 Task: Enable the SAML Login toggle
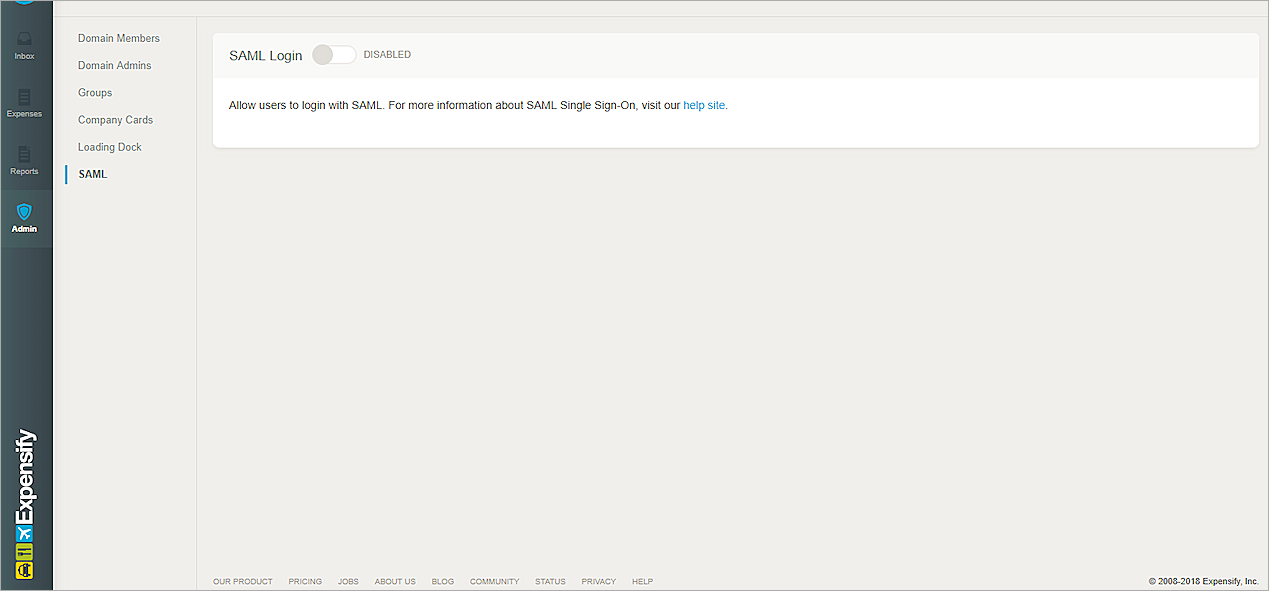pos(333,55)
